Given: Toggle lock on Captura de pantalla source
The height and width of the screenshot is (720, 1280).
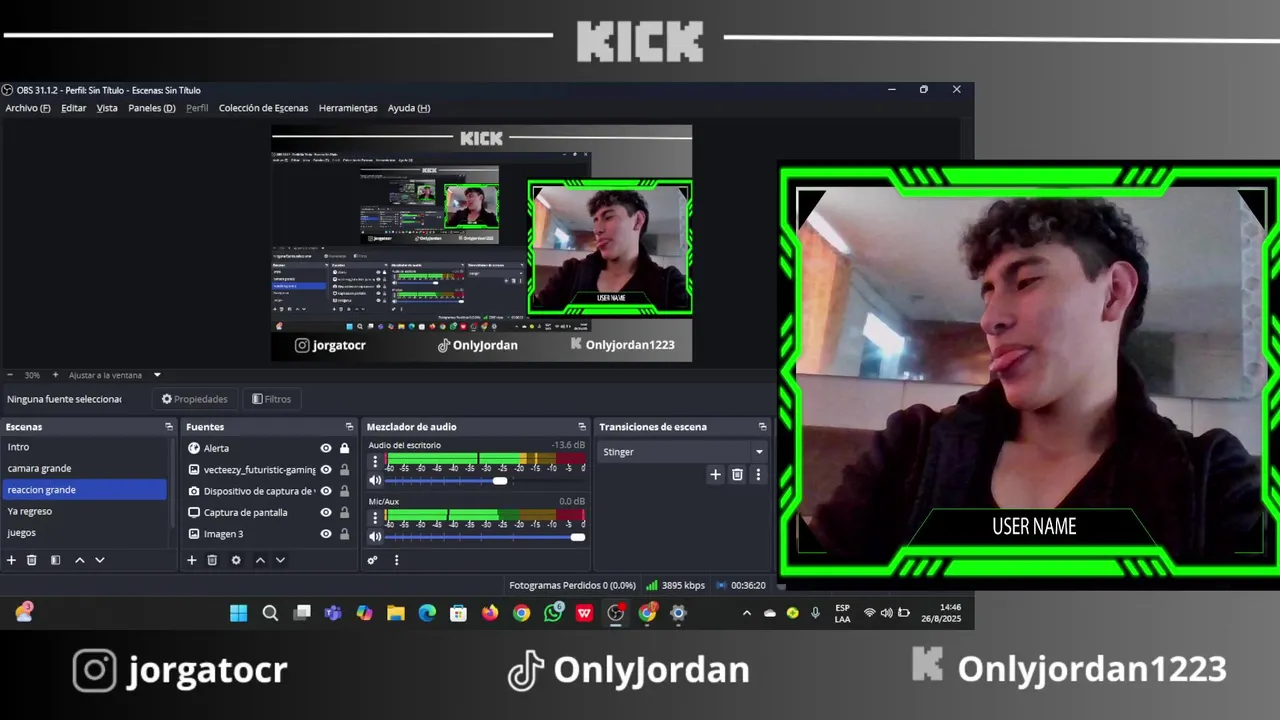Looking at the screenshot, I should 345,512.
